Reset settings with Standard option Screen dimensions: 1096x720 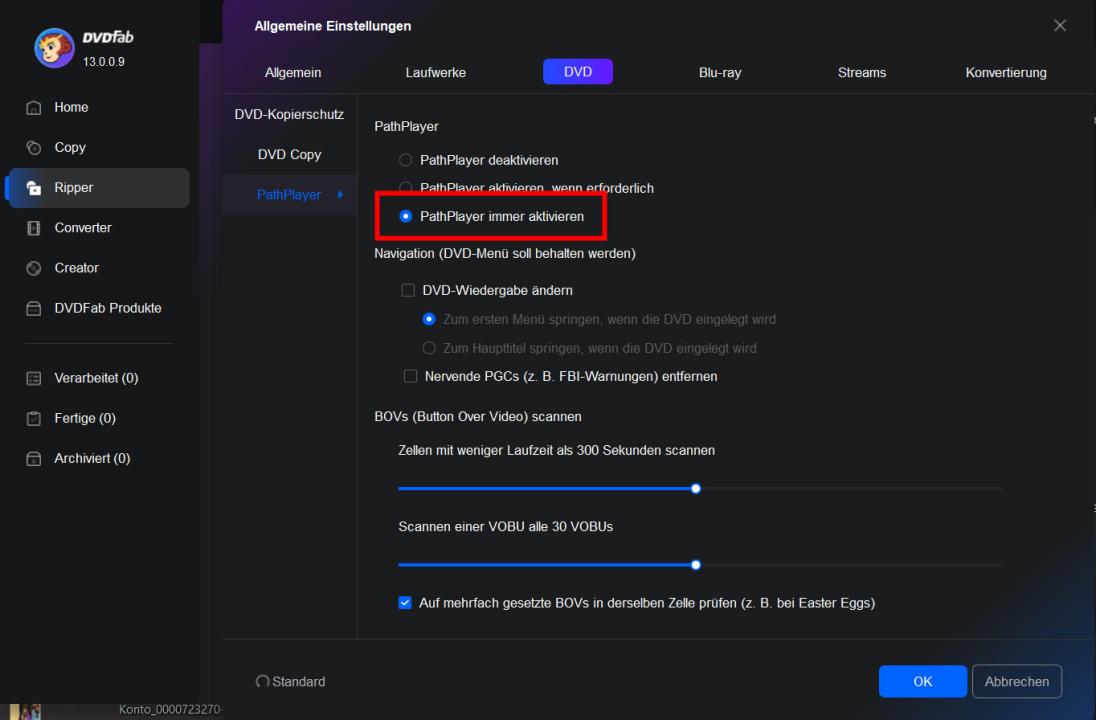pyautogui.click(x=290, y=682)
